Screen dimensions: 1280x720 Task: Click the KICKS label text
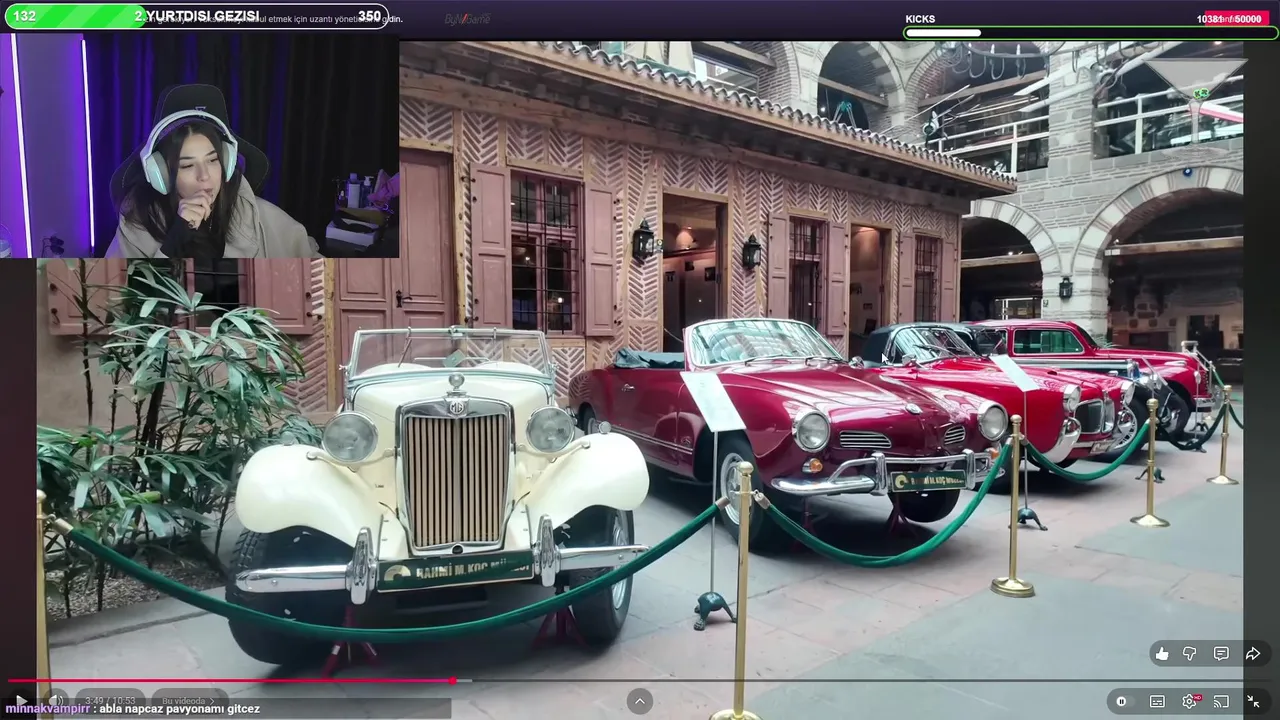920,19
